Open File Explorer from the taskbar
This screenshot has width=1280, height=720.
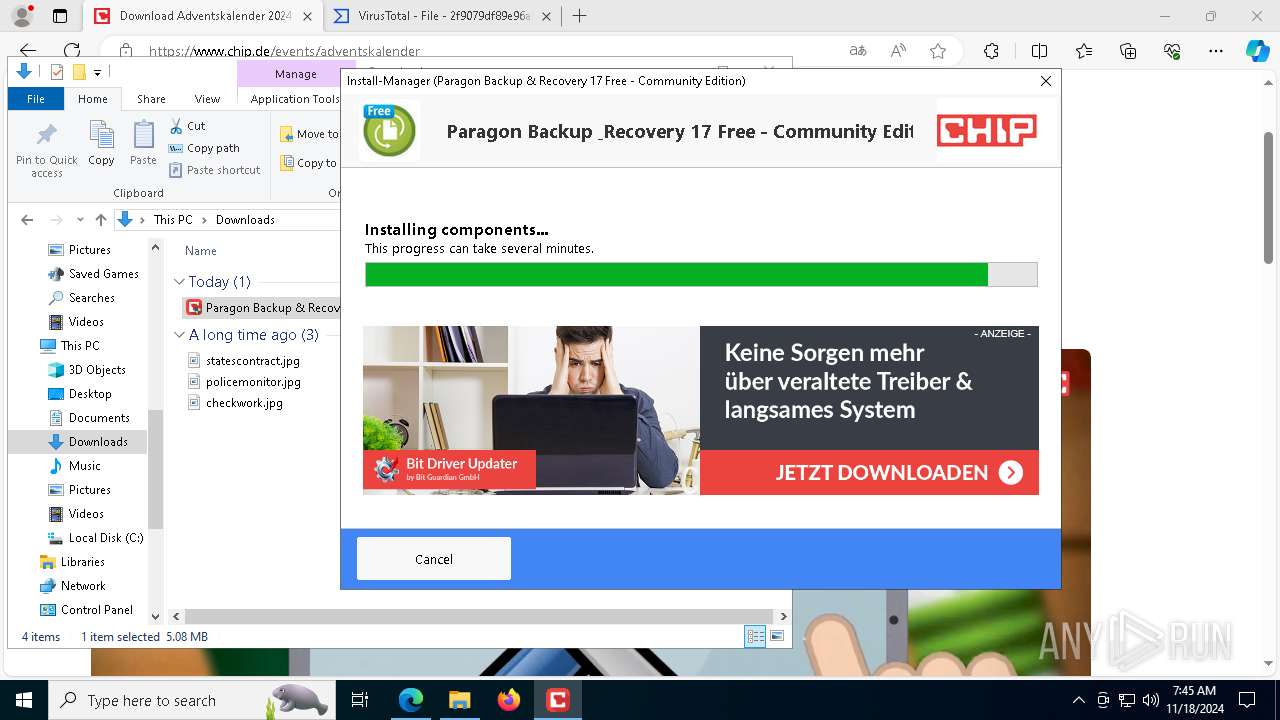[459, 700]
